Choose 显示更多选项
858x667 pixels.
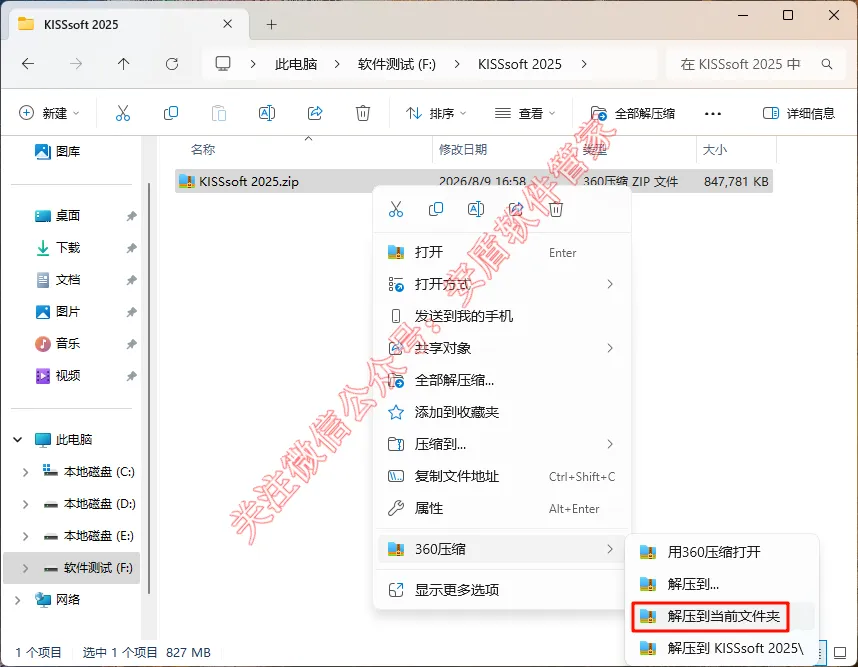(502, 590)
